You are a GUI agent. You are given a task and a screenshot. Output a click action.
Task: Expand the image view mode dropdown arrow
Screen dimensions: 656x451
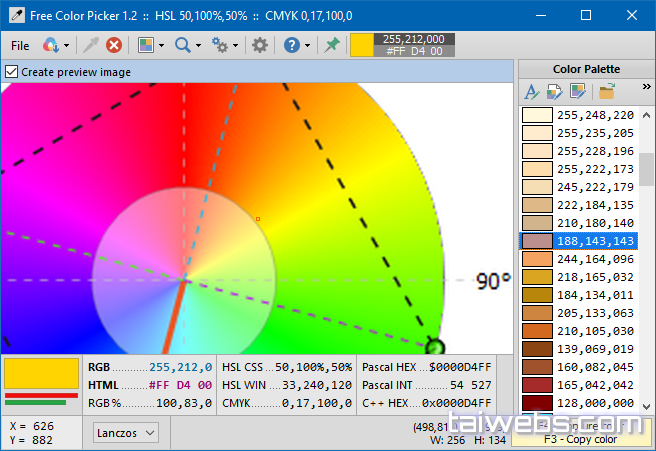click(x=163, y=45)
